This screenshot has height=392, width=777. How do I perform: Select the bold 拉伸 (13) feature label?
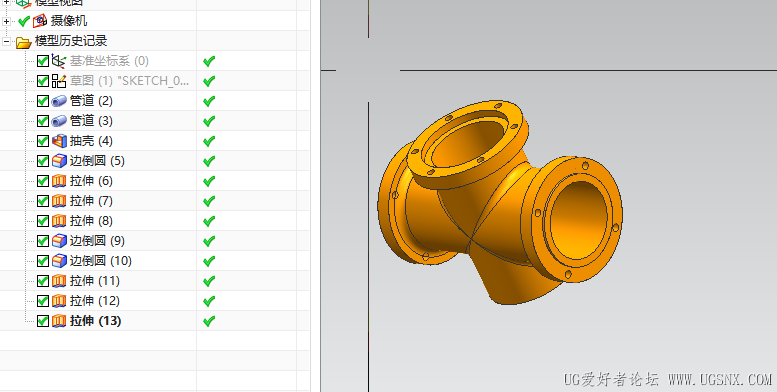pyautogui.click(x=96, y=321)
